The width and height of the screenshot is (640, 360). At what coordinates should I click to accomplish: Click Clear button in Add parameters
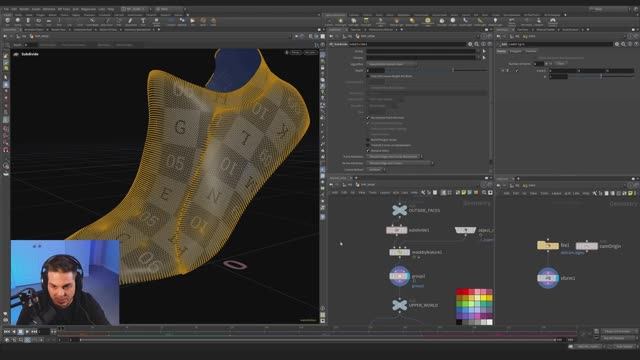561,64
